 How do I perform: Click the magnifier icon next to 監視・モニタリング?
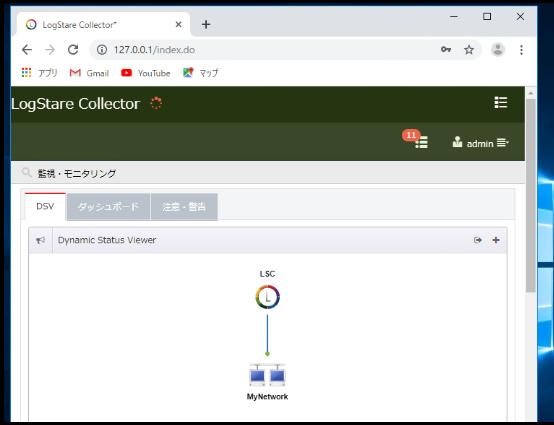click(x=26, y=173)
